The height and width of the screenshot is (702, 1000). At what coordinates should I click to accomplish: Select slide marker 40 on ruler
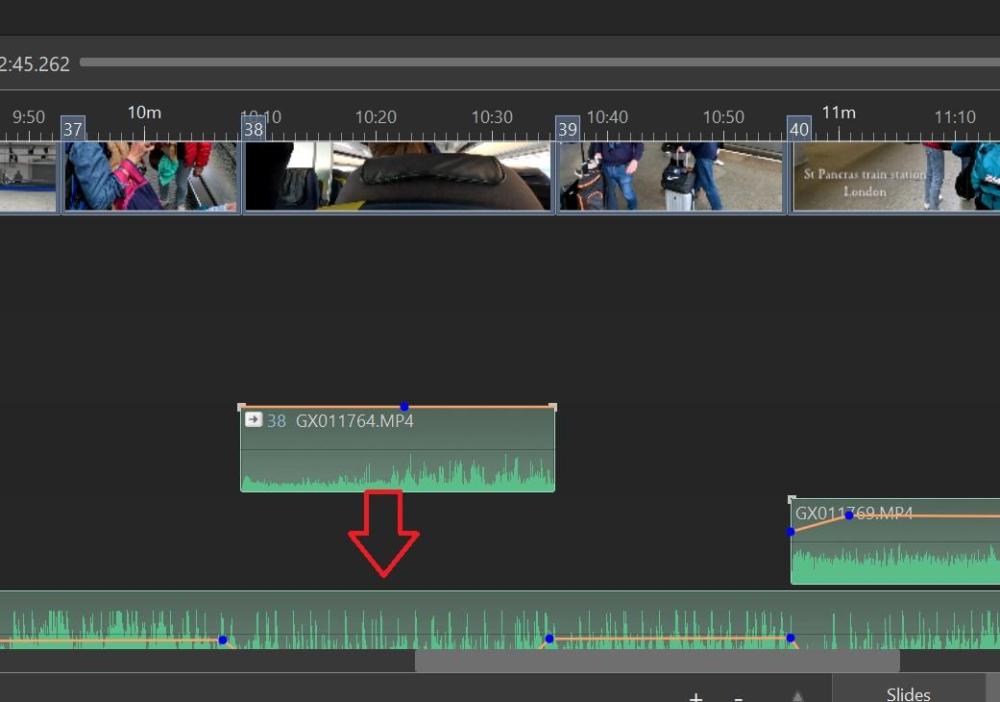coord(798,129)
